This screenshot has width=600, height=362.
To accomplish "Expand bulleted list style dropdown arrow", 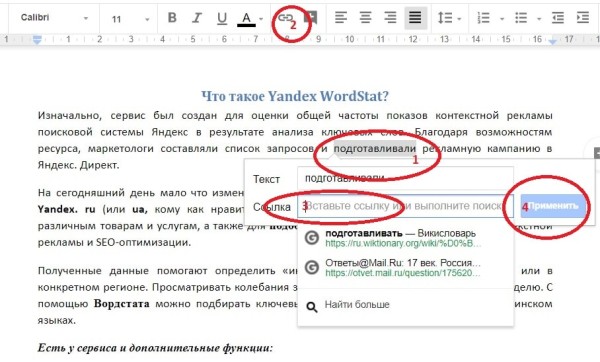I will point(539,19).
